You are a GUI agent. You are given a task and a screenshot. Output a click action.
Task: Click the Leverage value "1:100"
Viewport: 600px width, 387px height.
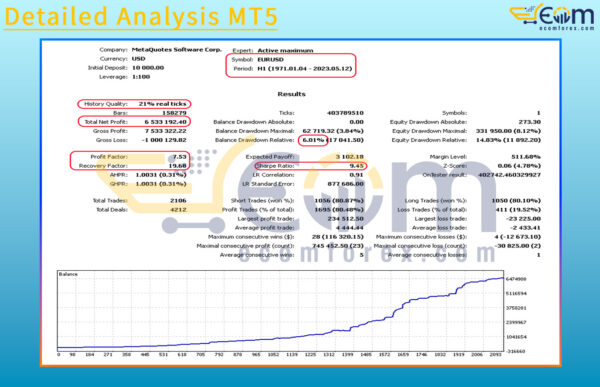141,77
